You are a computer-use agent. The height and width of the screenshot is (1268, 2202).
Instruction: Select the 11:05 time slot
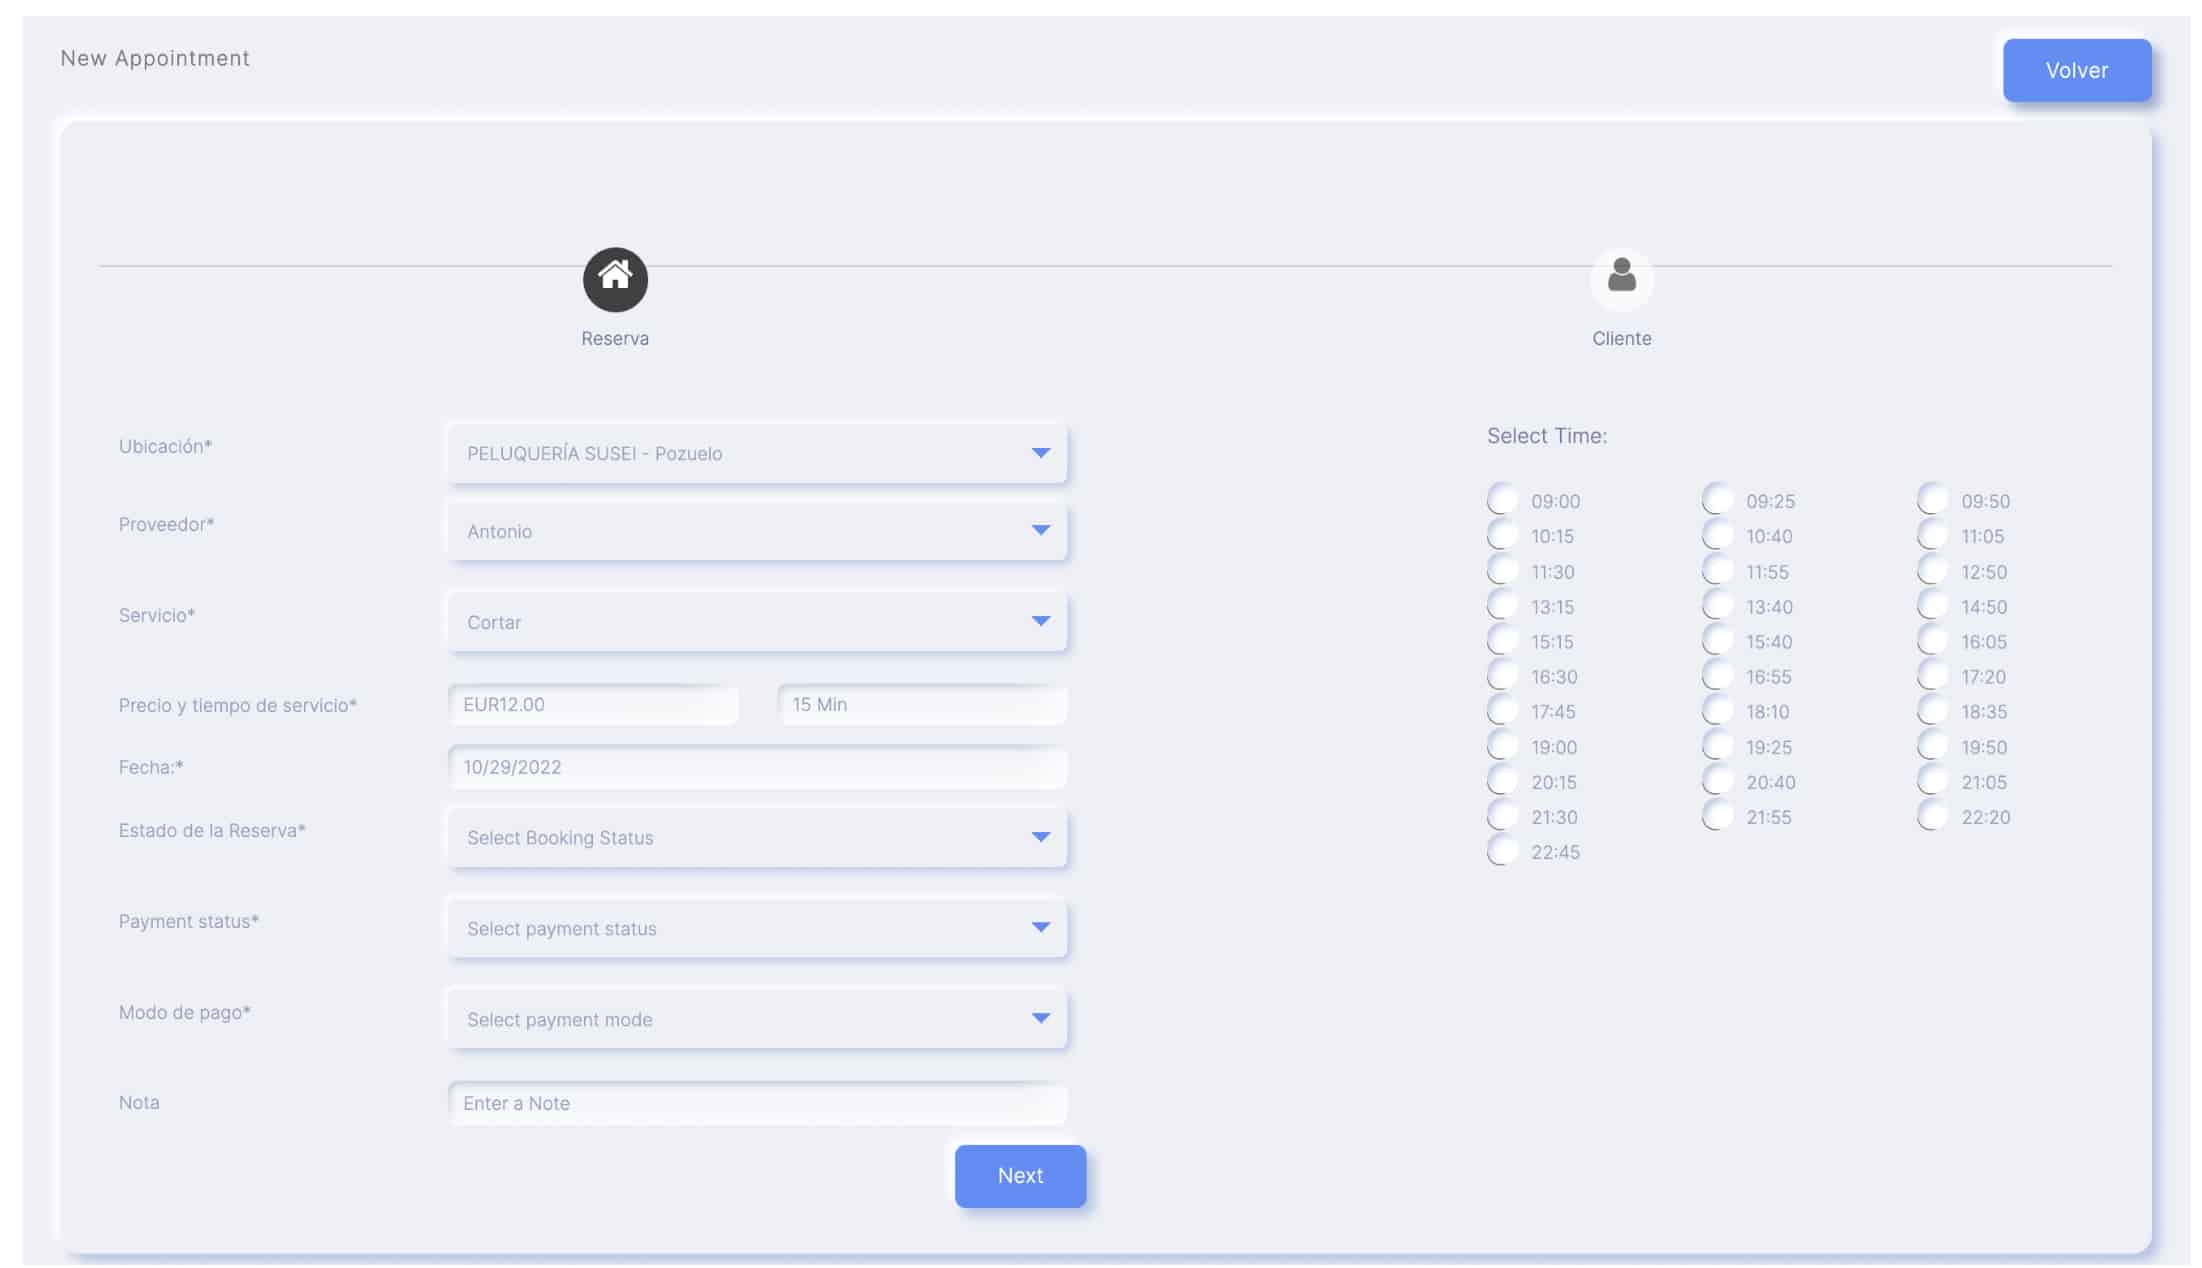[1932, 534]
